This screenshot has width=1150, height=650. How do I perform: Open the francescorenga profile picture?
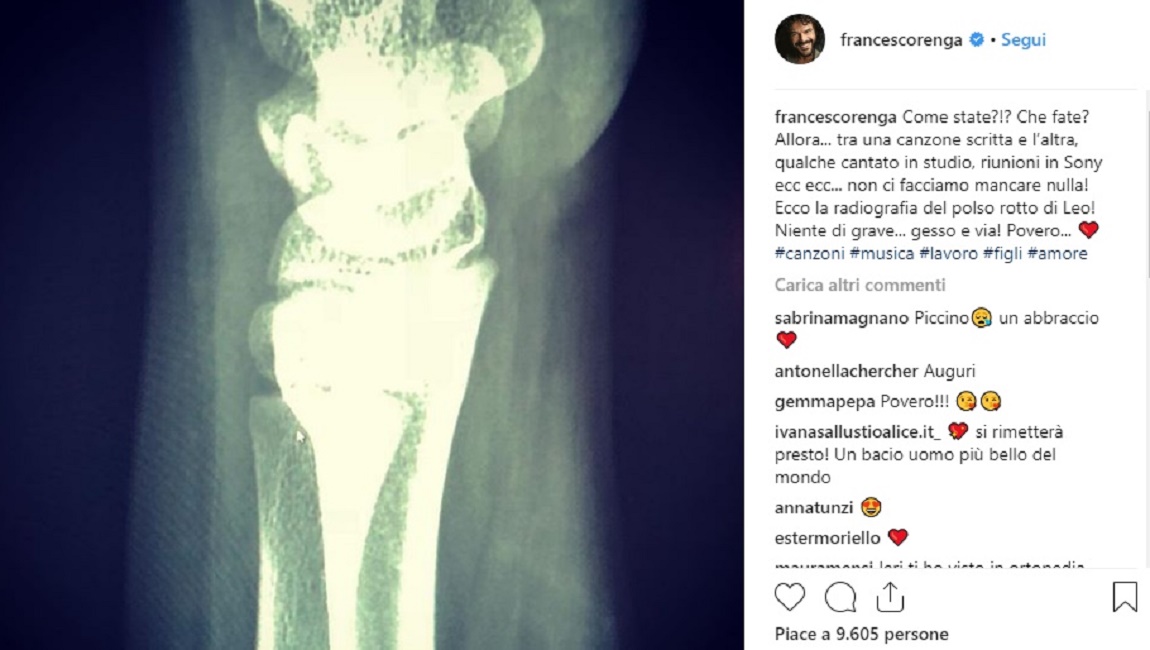pos(799,40)
